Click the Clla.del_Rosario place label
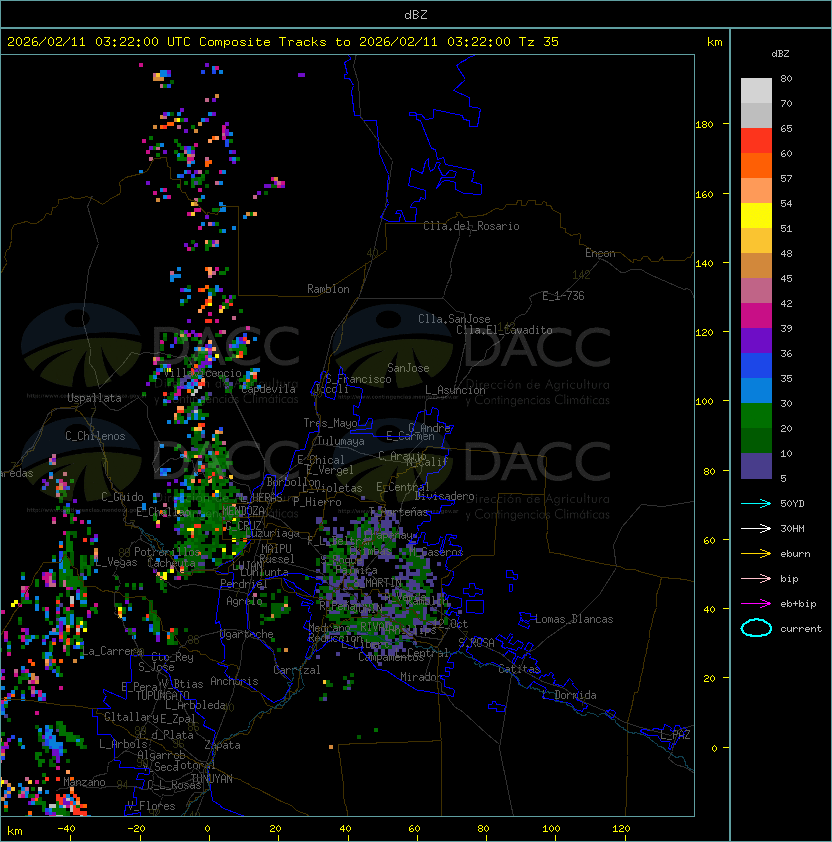This screenshot has width=832, height=842. pyautogui.click(x=471, y=226)
